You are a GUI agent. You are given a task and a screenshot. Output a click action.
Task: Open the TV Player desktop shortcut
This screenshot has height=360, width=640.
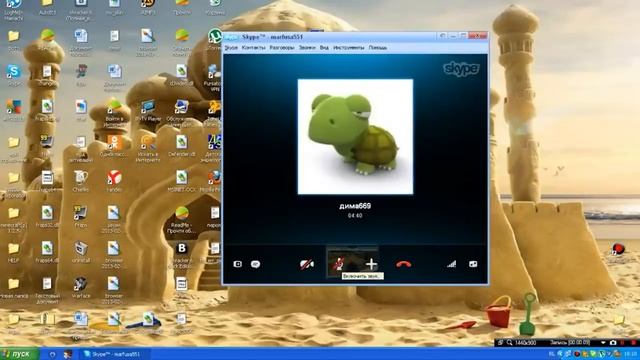[x=148, y=107]
